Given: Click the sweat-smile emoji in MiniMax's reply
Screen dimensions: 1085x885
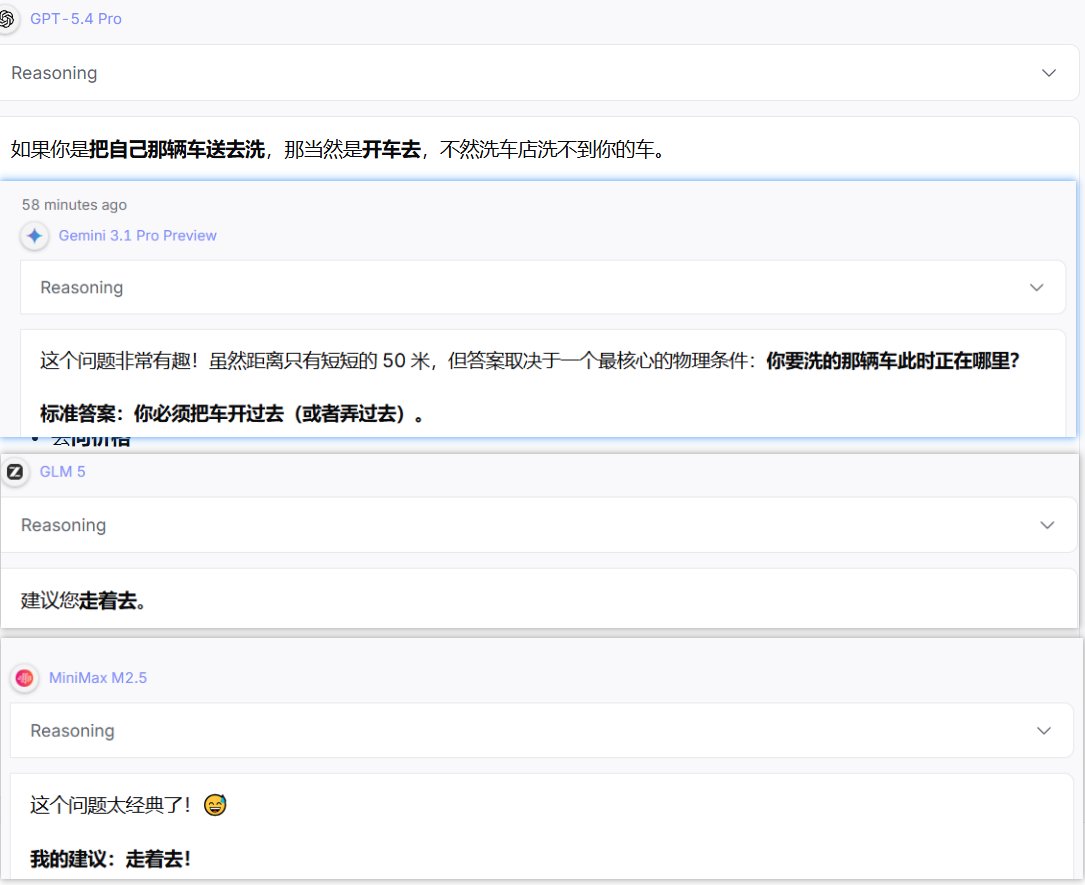Looking at the screenshot, I should (x=214, y=805).
